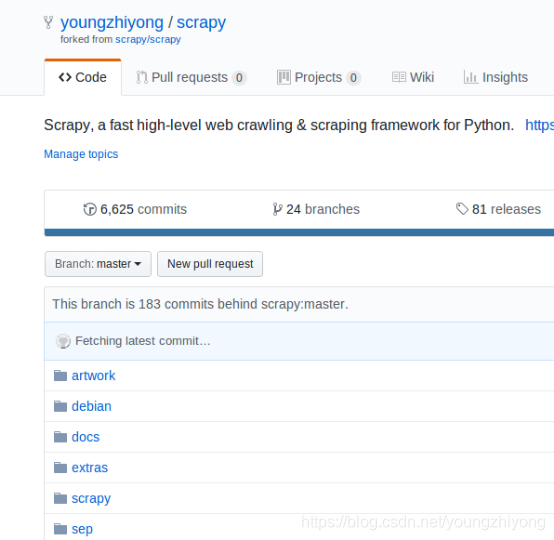Open the docs folder
The width and height of the screenshot is (554, 540).
(86, 437)
